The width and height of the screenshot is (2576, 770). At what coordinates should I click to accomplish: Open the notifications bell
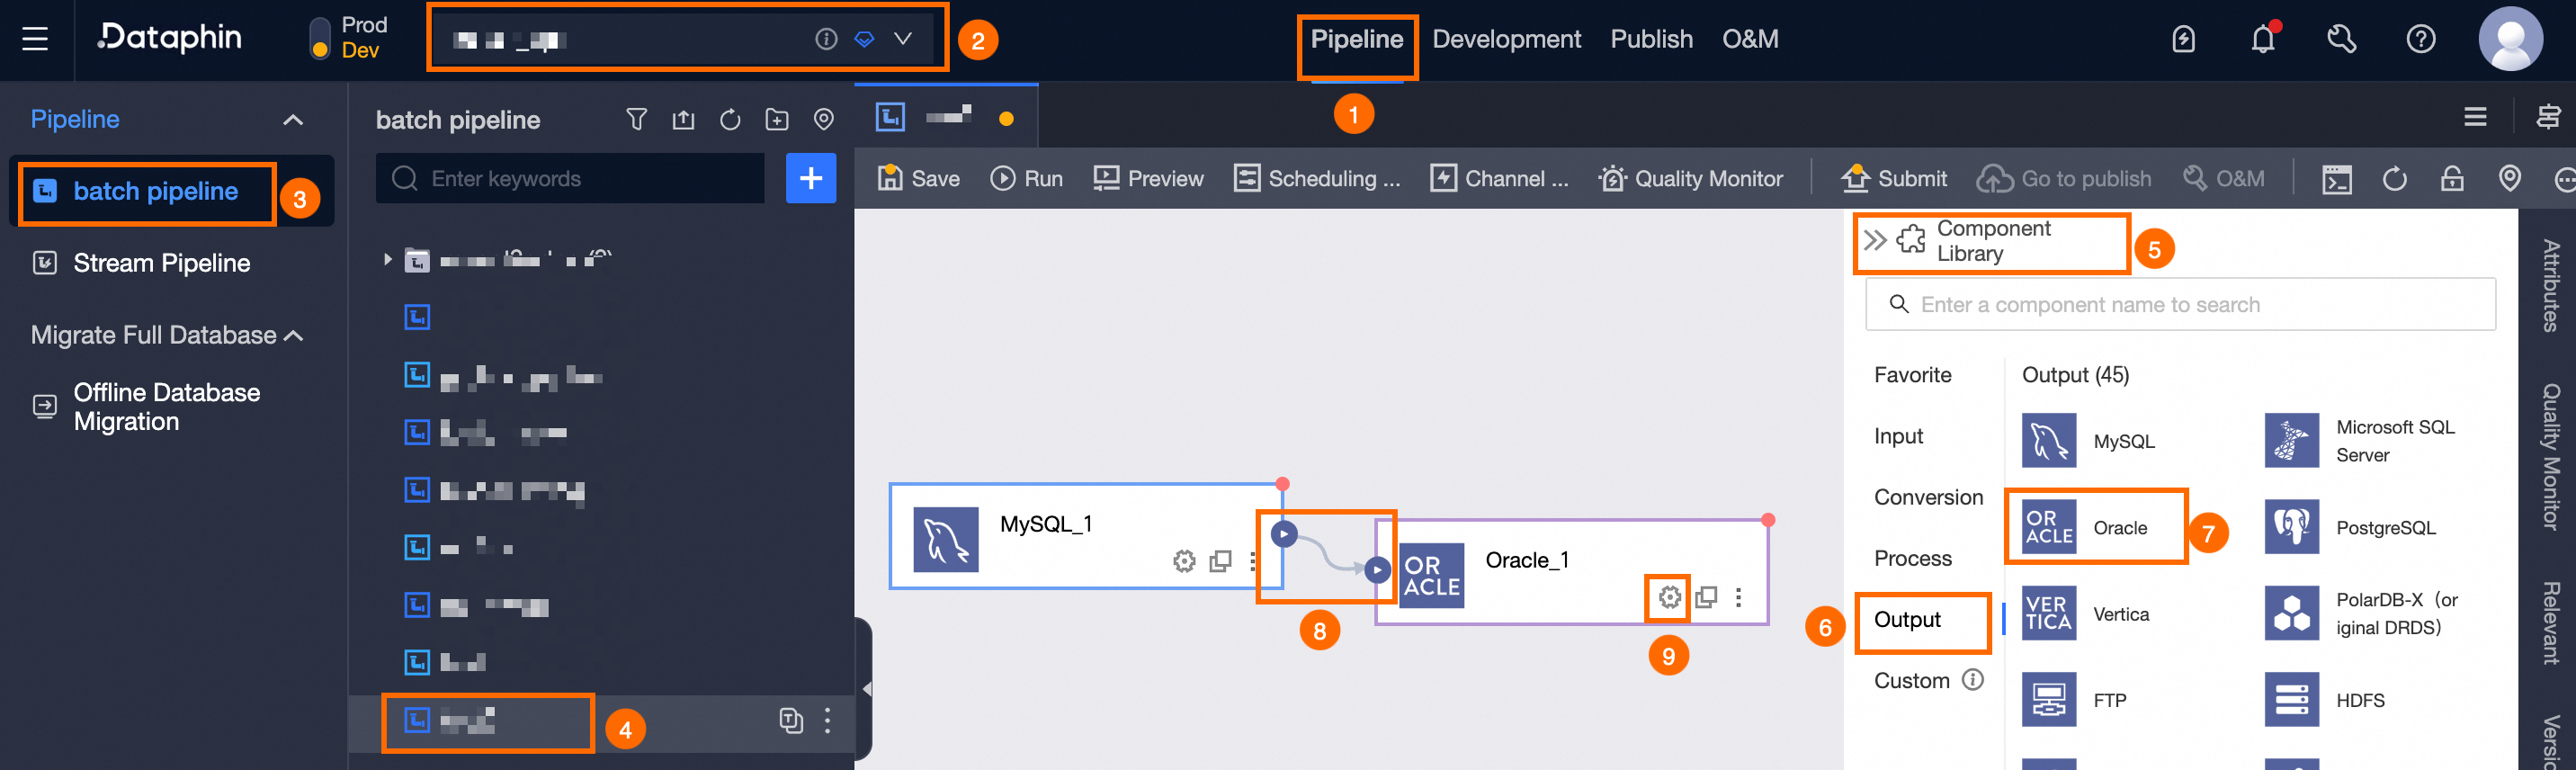pyautogui.click(x=2263, y=39)
